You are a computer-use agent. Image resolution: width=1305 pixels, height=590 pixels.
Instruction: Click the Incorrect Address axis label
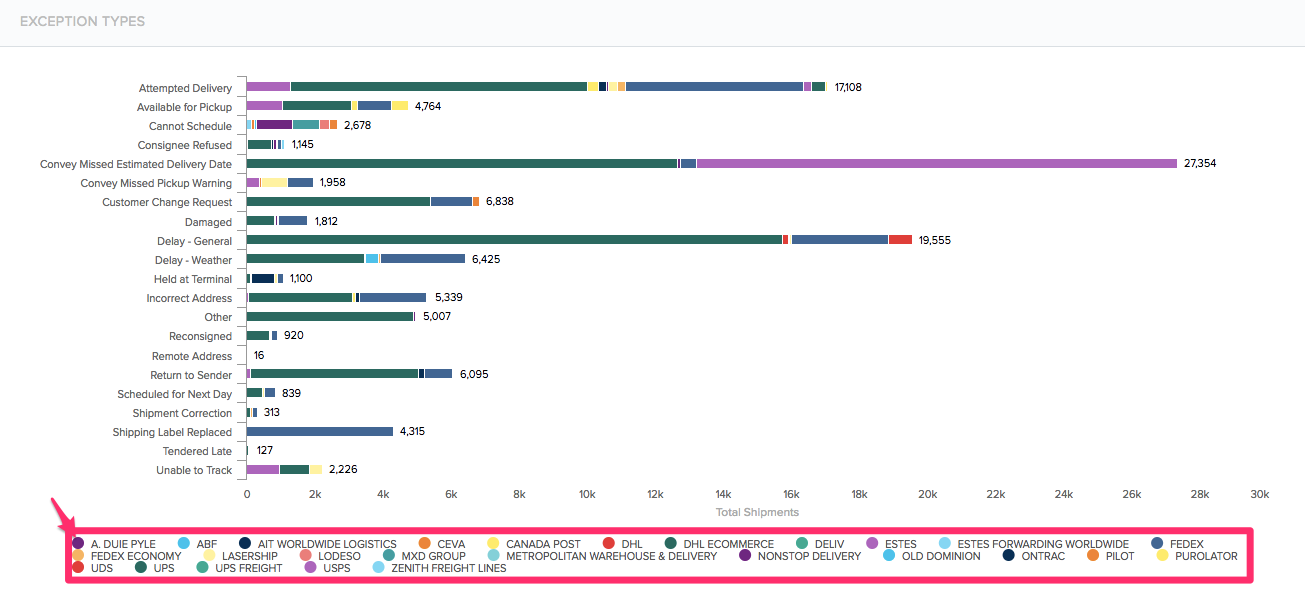[x=189, y=298]
